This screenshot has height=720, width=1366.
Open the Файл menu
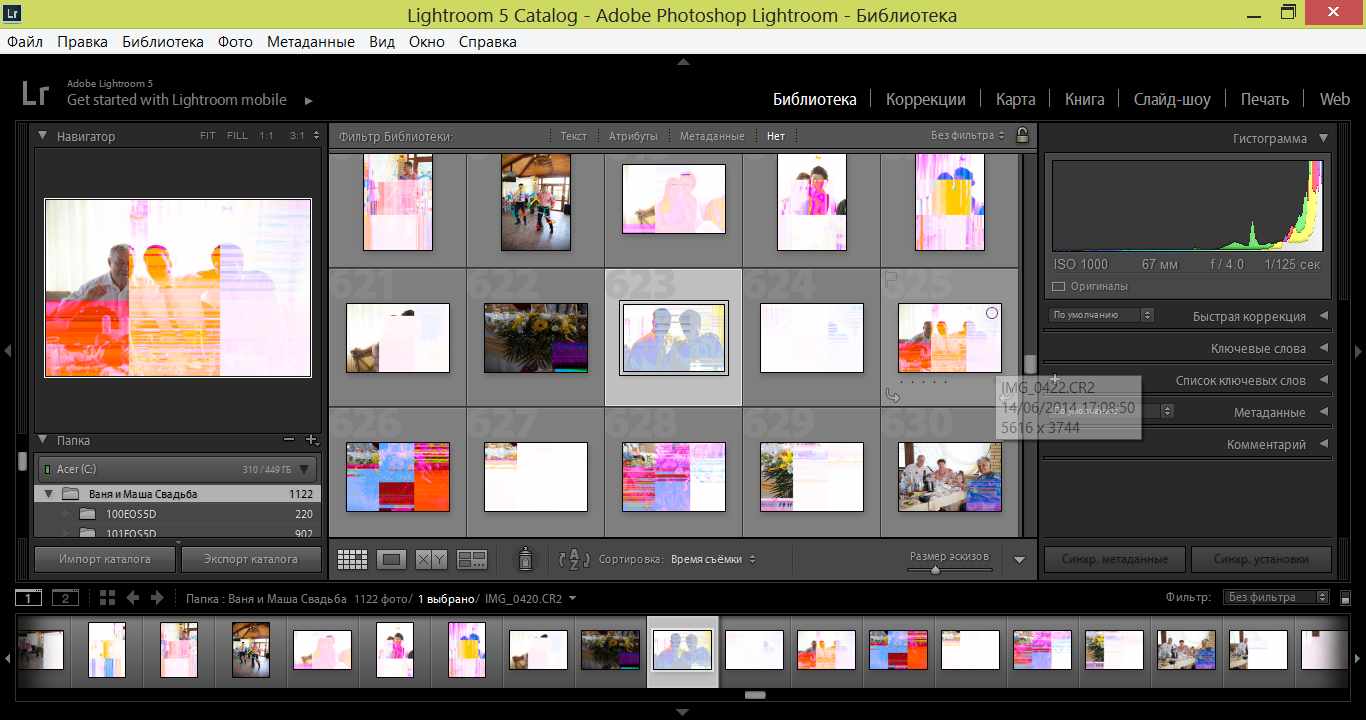24,42
